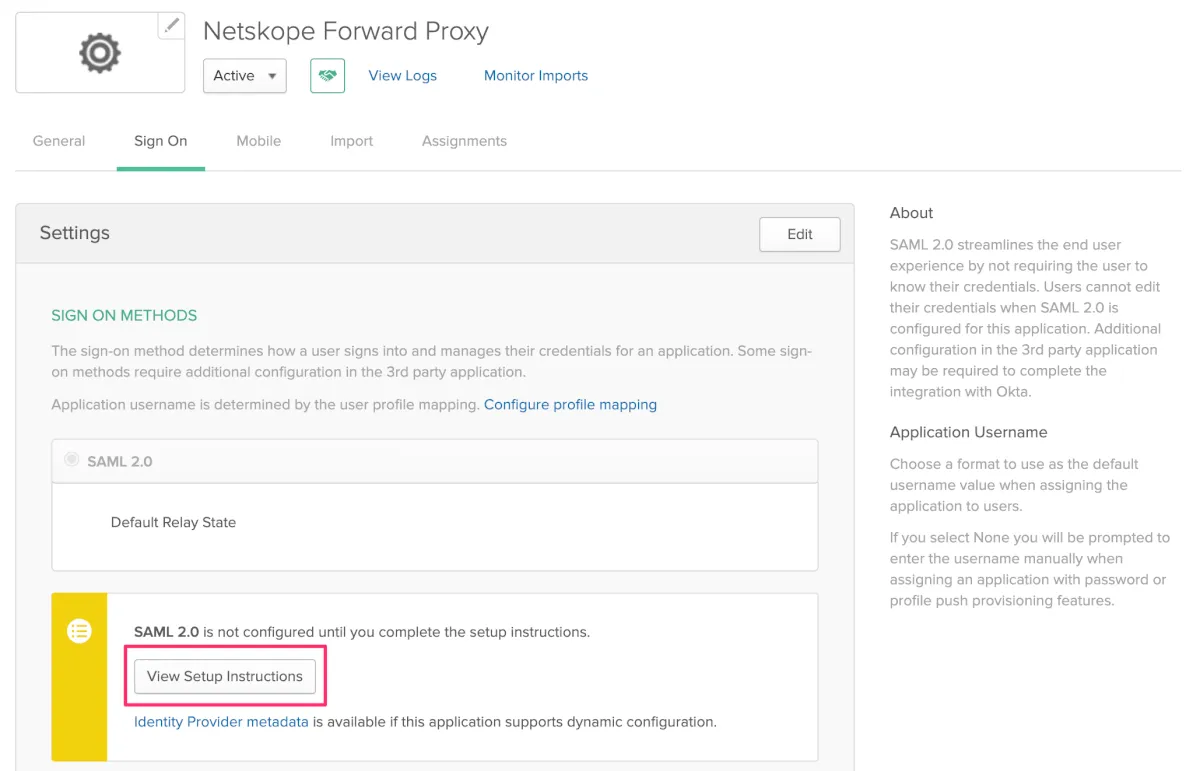
Task: Select the SAML 2.0 radio button
Action: (71, 461)
